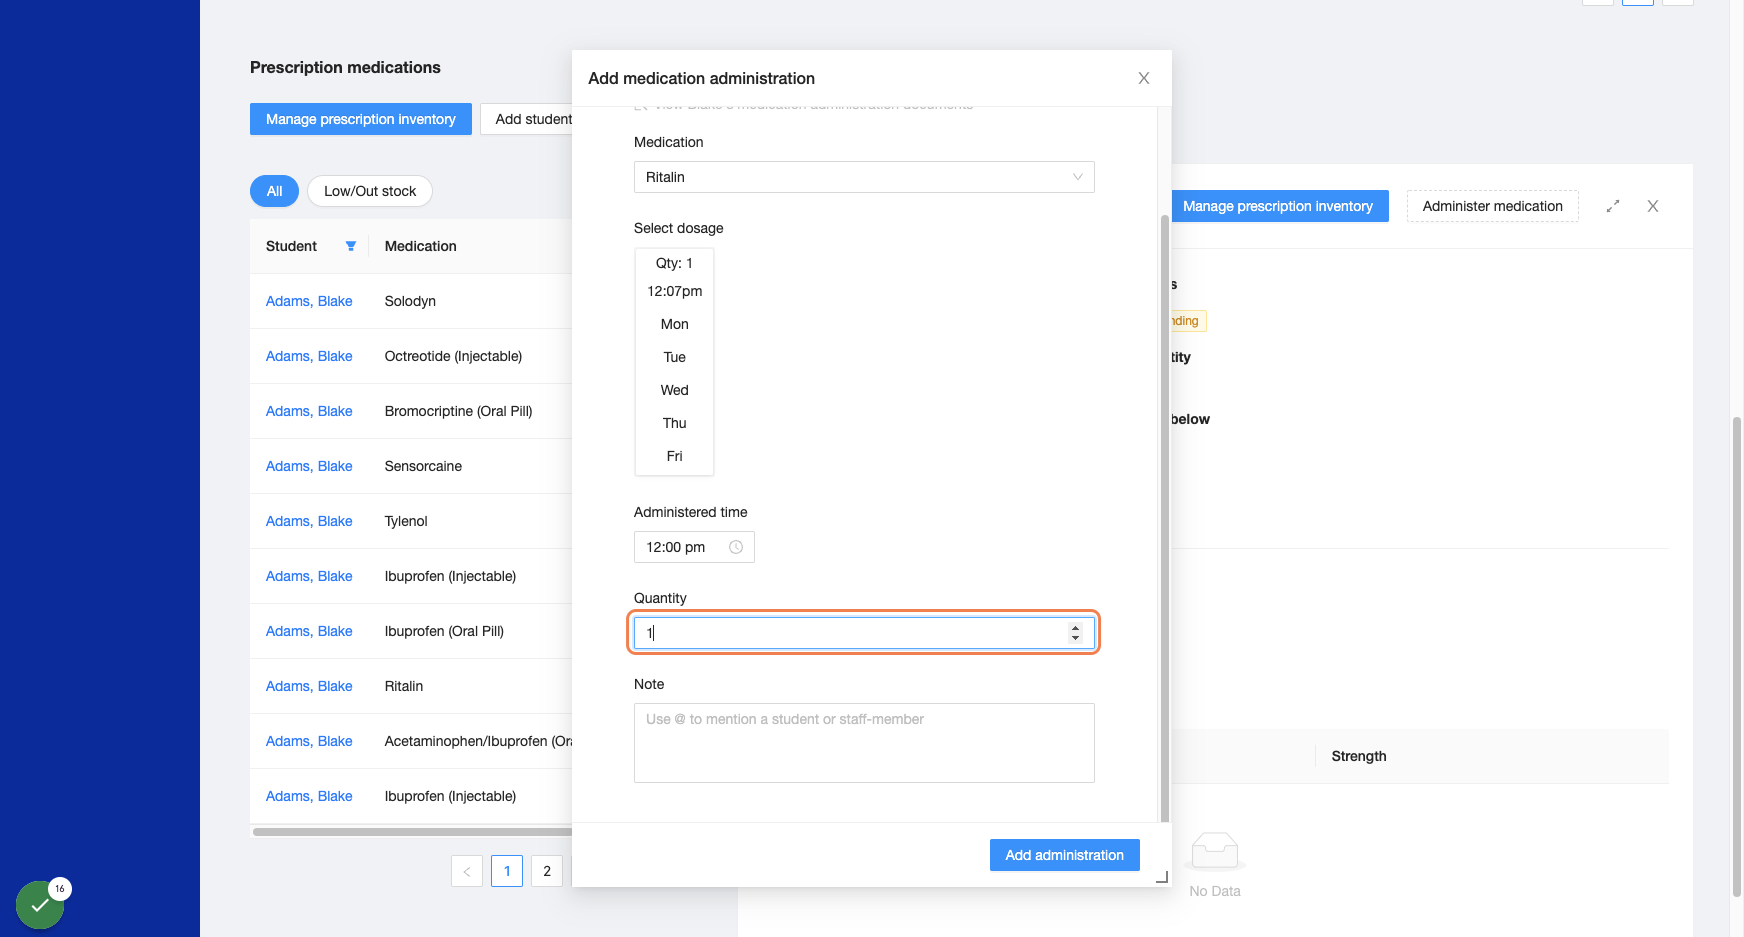Click Manage prescription inventory in the main page
Viewport: 1744px width, 937px height.
pos(360,119)
